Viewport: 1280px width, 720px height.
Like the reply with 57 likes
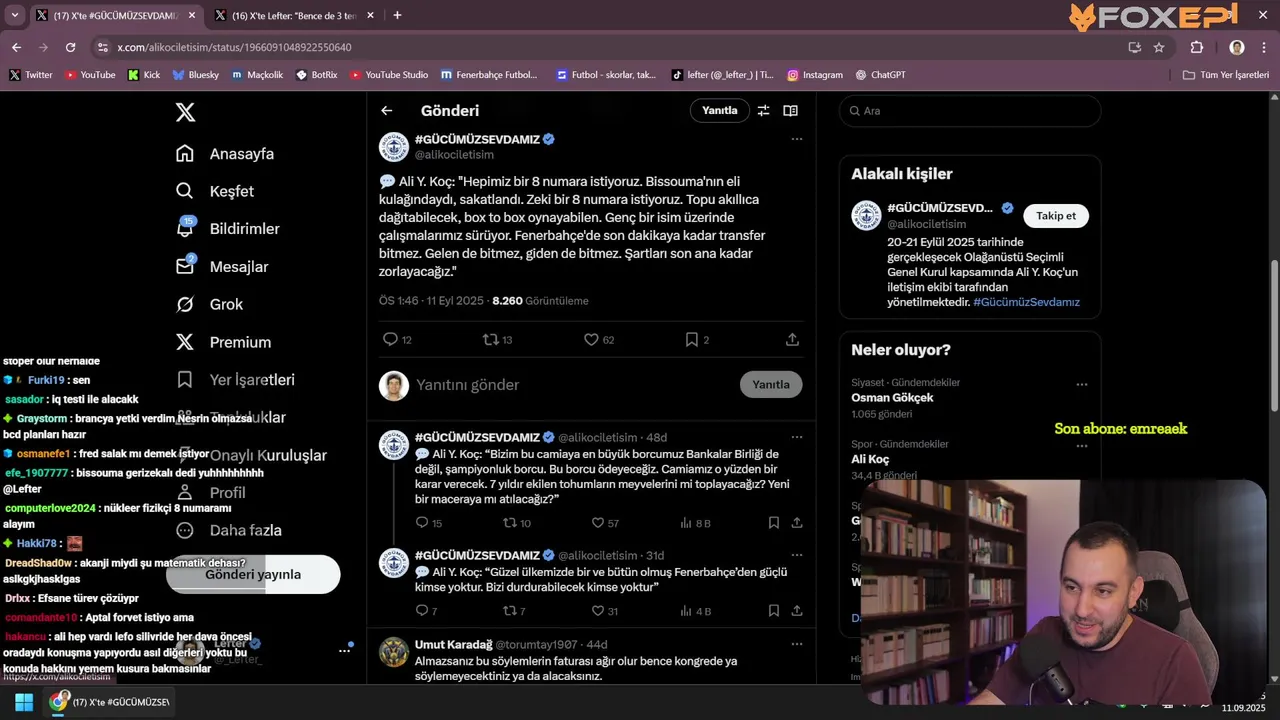click(x=605, y=523)
